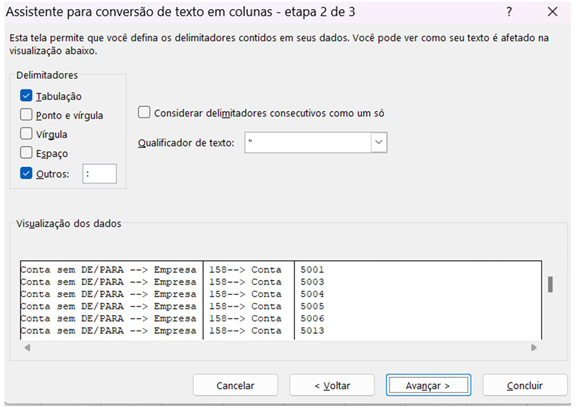Select the first preview column with DE/PARA

pos(111,300)
